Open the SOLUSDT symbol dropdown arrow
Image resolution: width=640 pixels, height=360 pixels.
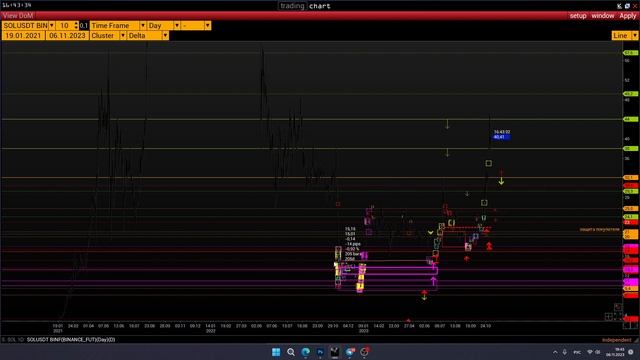coord(51,25)
